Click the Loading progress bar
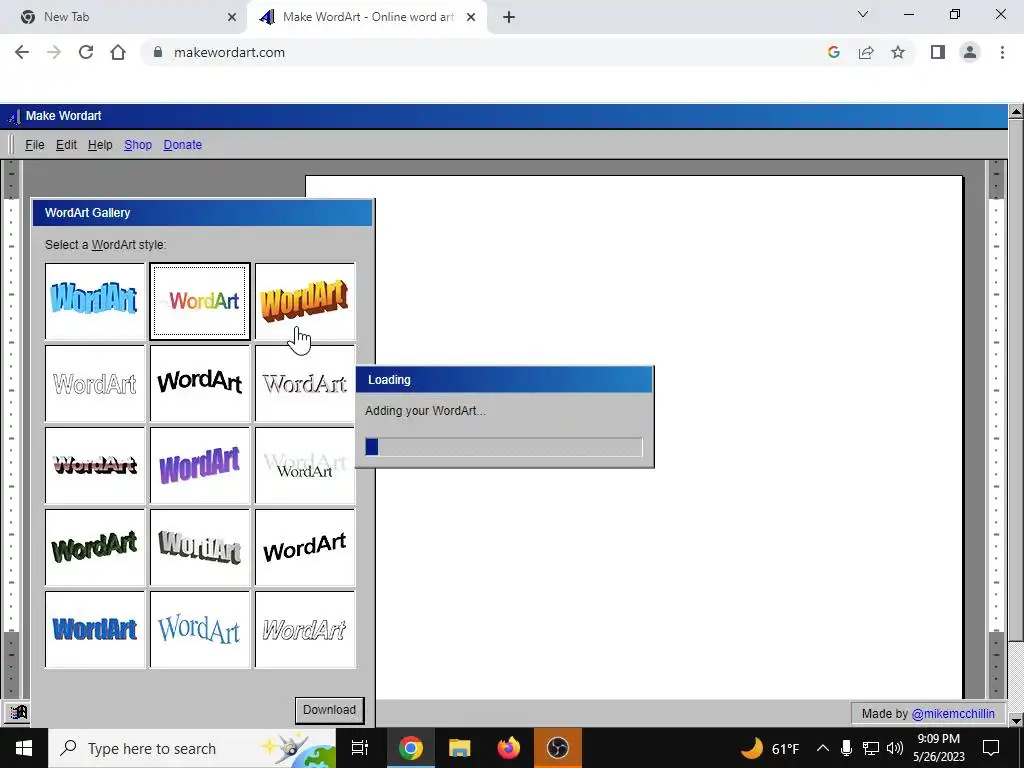Viewport: 1024px width, 768px height. point(504,447)
